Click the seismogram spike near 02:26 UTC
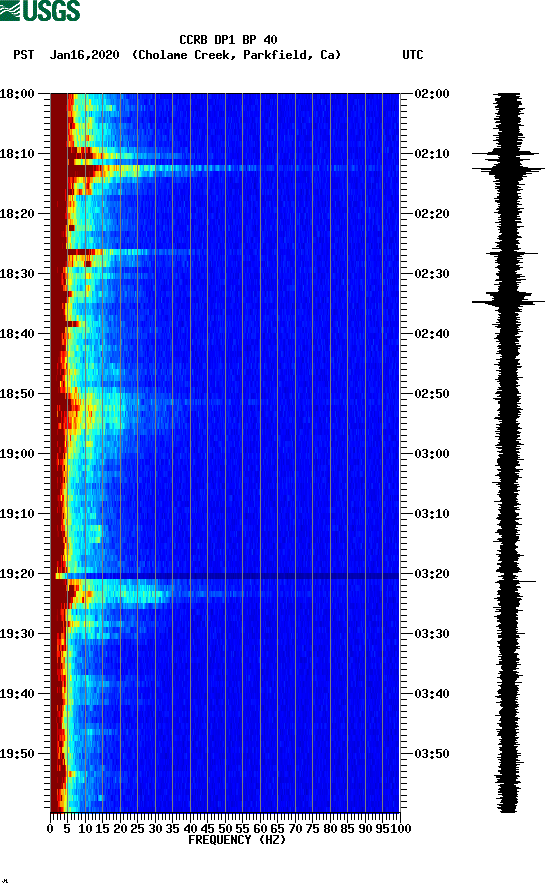 tap(512, 253)
